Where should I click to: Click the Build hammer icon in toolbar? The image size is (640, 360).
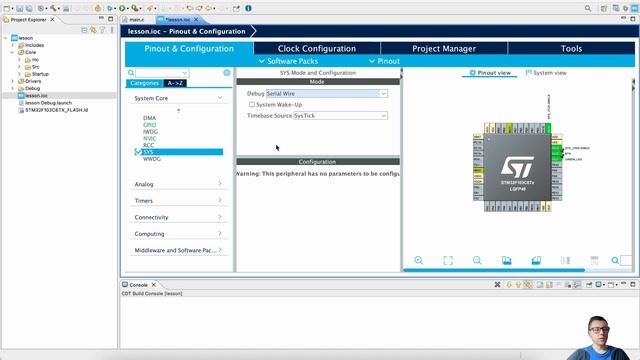point(53,8)
